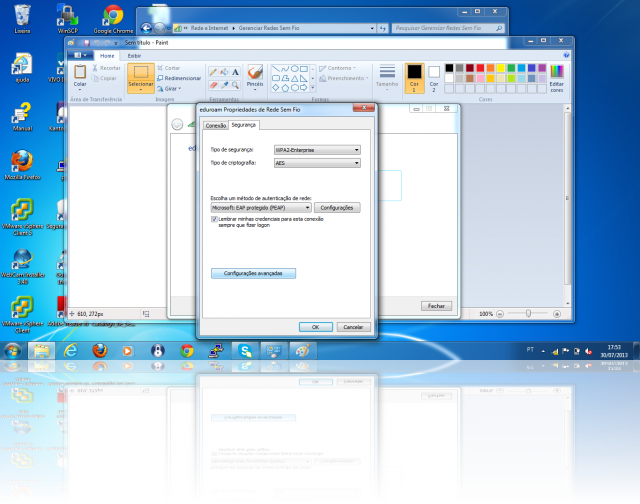Open the Exibir ribbon tab in Paint
The image size is (640, 504).
(134, 56)
